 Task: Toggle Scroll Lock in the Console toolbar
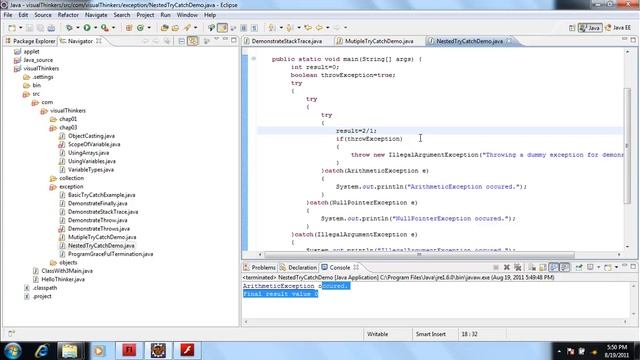[543, 267]
